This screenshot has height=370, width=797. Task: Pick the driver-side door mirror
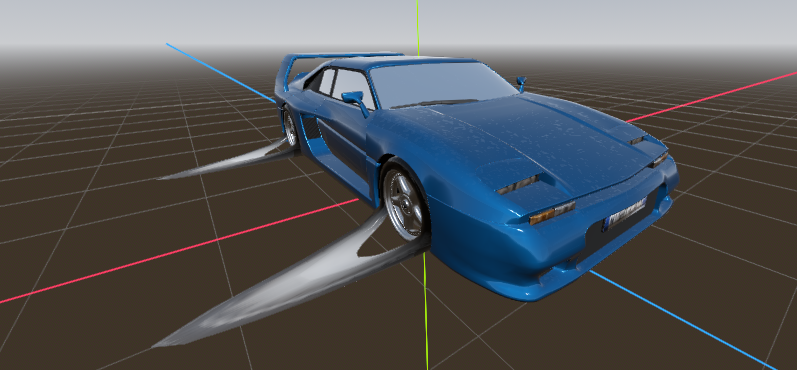coord(356,101)
